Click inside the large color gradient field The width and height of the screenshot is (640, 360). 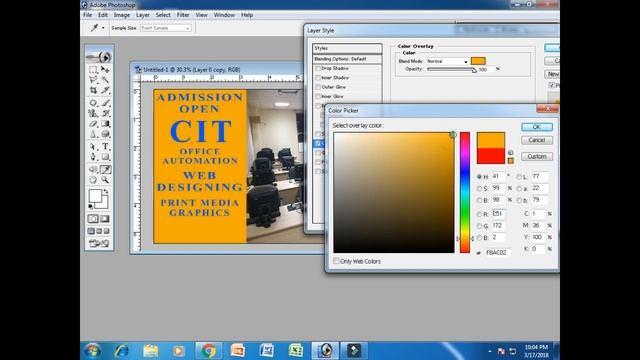(x=394, y=192)
